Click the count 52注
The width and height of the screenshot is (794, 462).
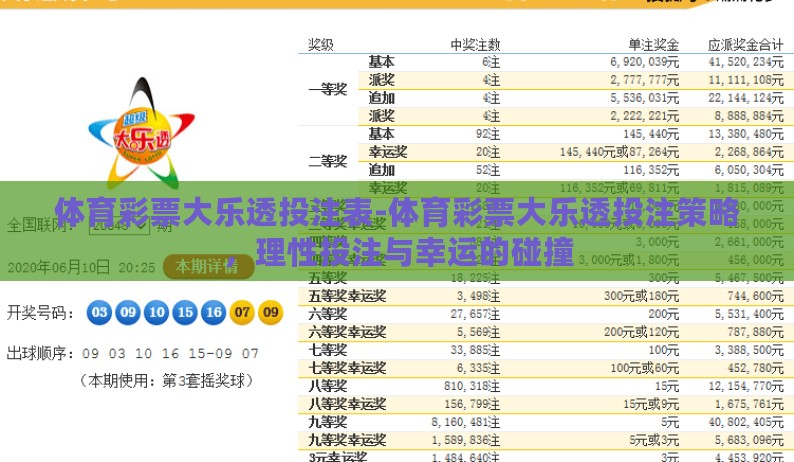click(488, 170)
